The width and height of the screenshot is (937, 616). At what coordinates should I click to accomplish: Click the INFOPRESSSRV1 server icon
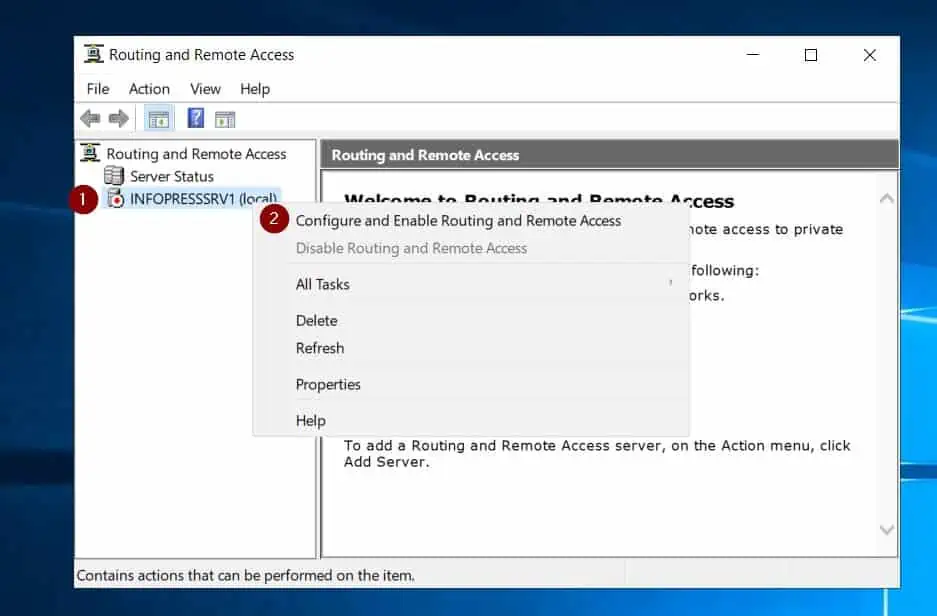115,198
